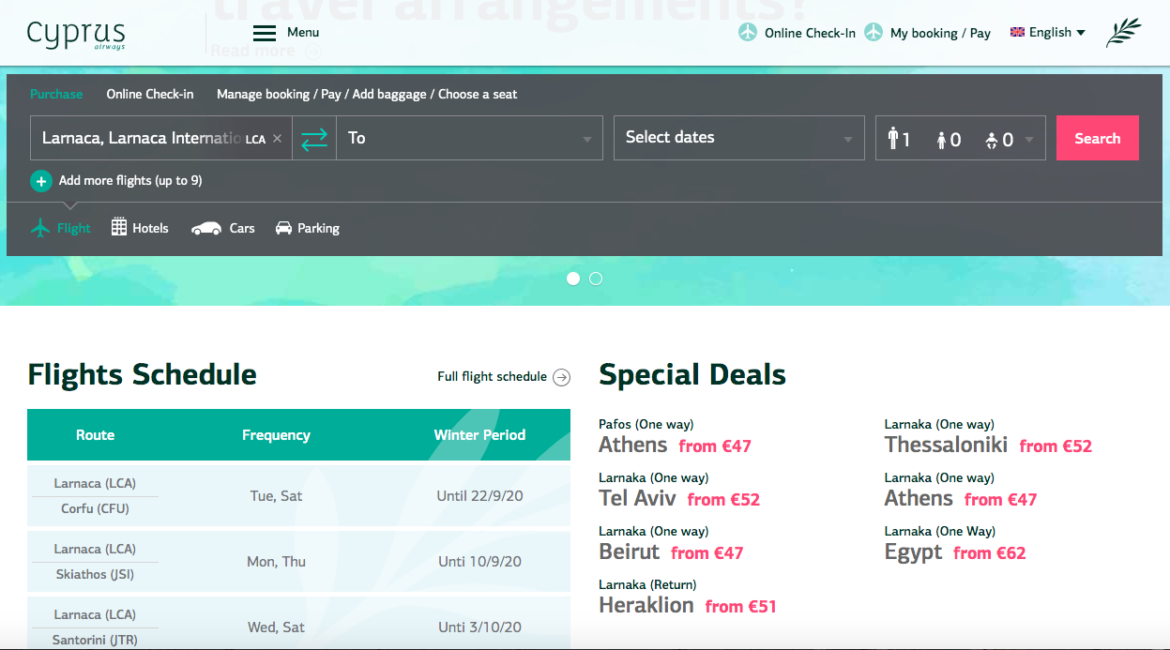This screenshot has width=1170, height=650.
Task: Click the Winter Period column header
Action: 480,435
